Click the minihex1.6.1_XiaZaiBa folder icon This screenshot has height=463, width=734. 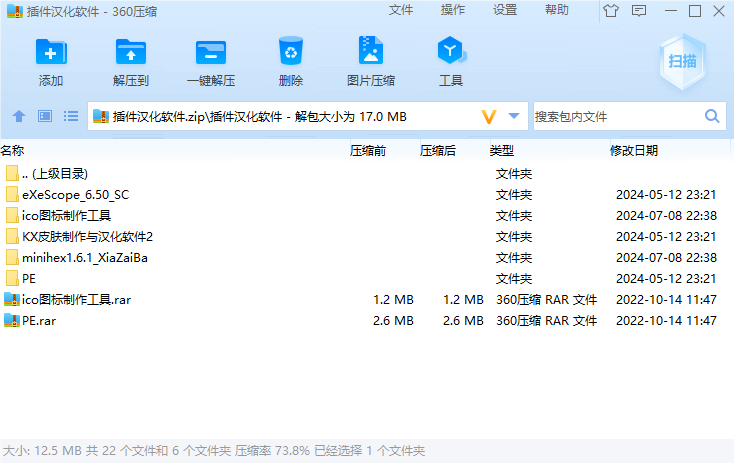[12, 257]
